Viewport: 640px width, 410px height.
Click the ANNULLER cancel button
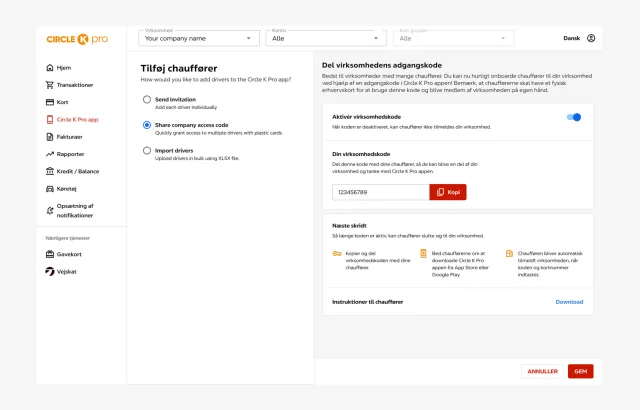(542, 371)
